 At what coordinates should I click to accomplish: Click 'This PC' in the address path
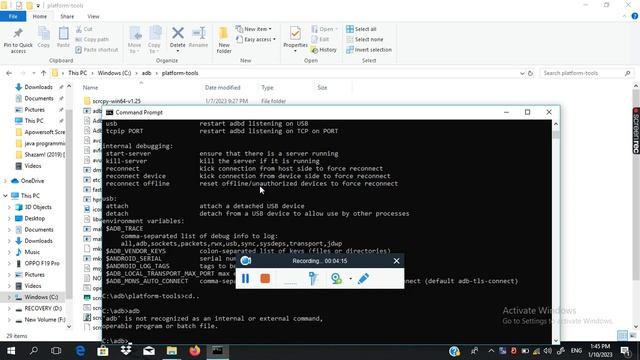[78, 73]
